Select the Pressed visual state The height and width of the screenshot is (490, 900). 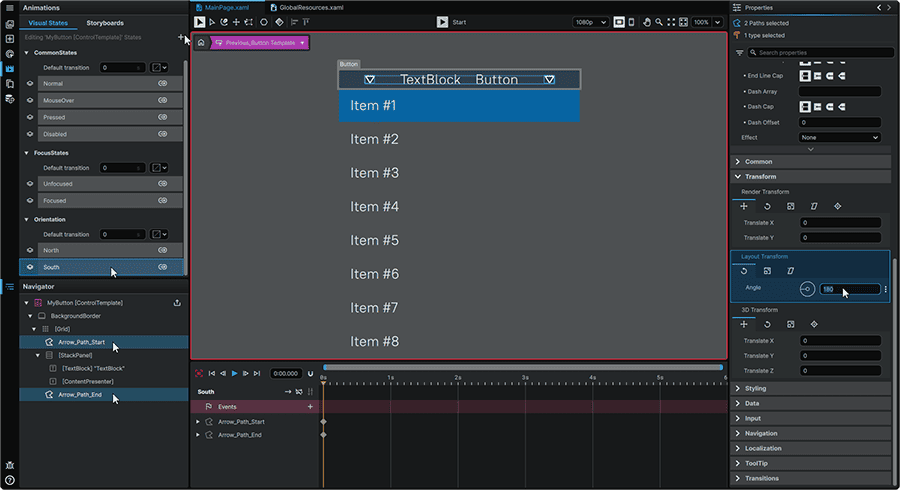pyautogui.click(x=110, y=117)
